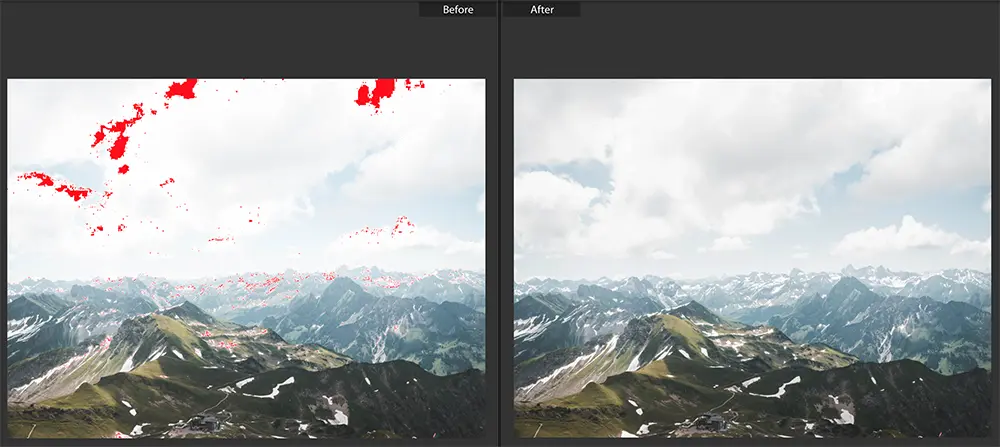Viewport: 1000px width, 447px height.
Task: Click the Before image with red clipping overlay
Action: pos(246,258)
